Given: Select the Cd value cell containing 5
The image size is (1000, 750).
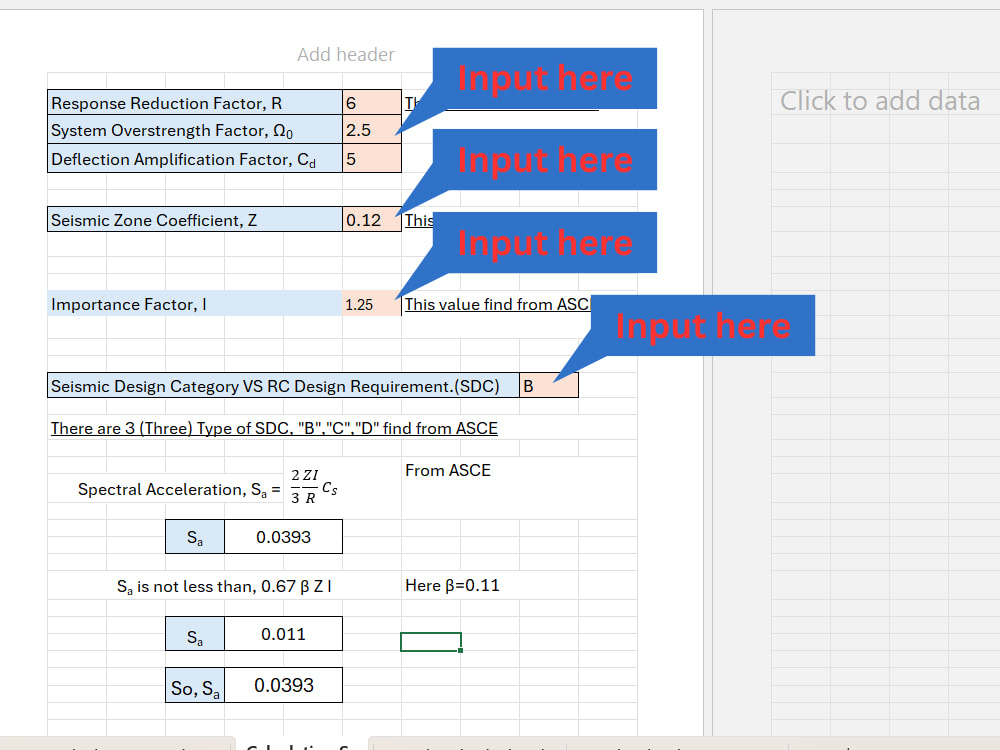Looking at the screenshot, I should (372, 159).
